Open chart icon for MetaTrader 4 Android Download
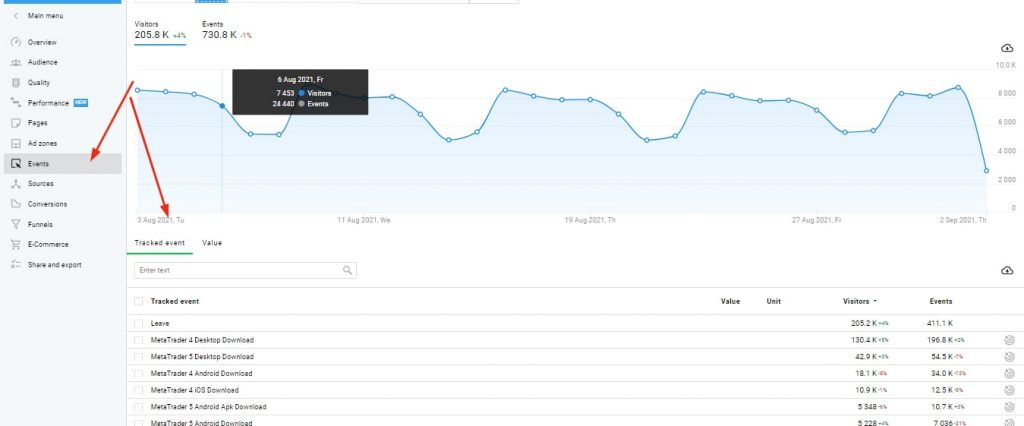The height and width of the screenshot is (426, 1024). tap(1009, 373)
